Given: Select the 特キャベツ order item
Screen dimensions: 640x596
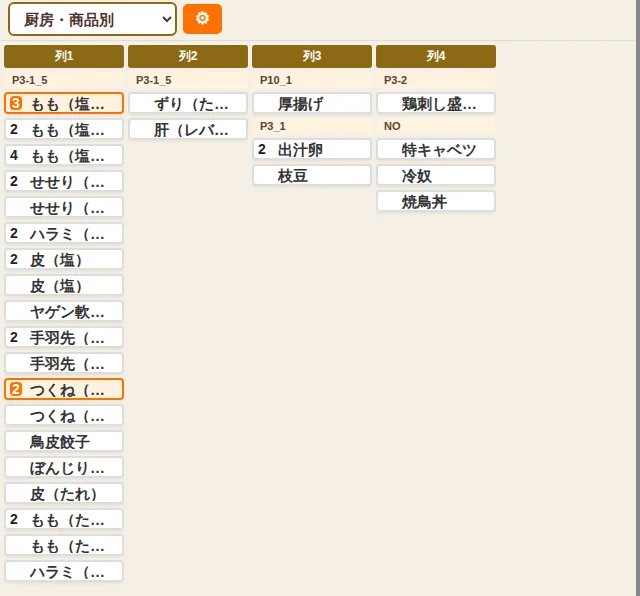Looking at the screenshot, I should tap(436, 149).
